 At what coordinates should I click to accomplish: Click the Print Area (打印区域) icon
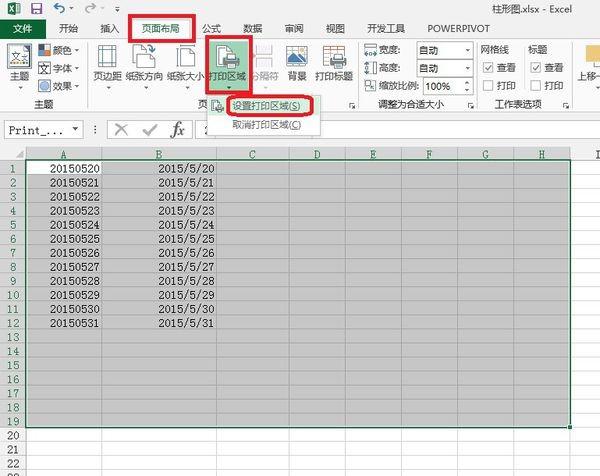tap(227, 60)
